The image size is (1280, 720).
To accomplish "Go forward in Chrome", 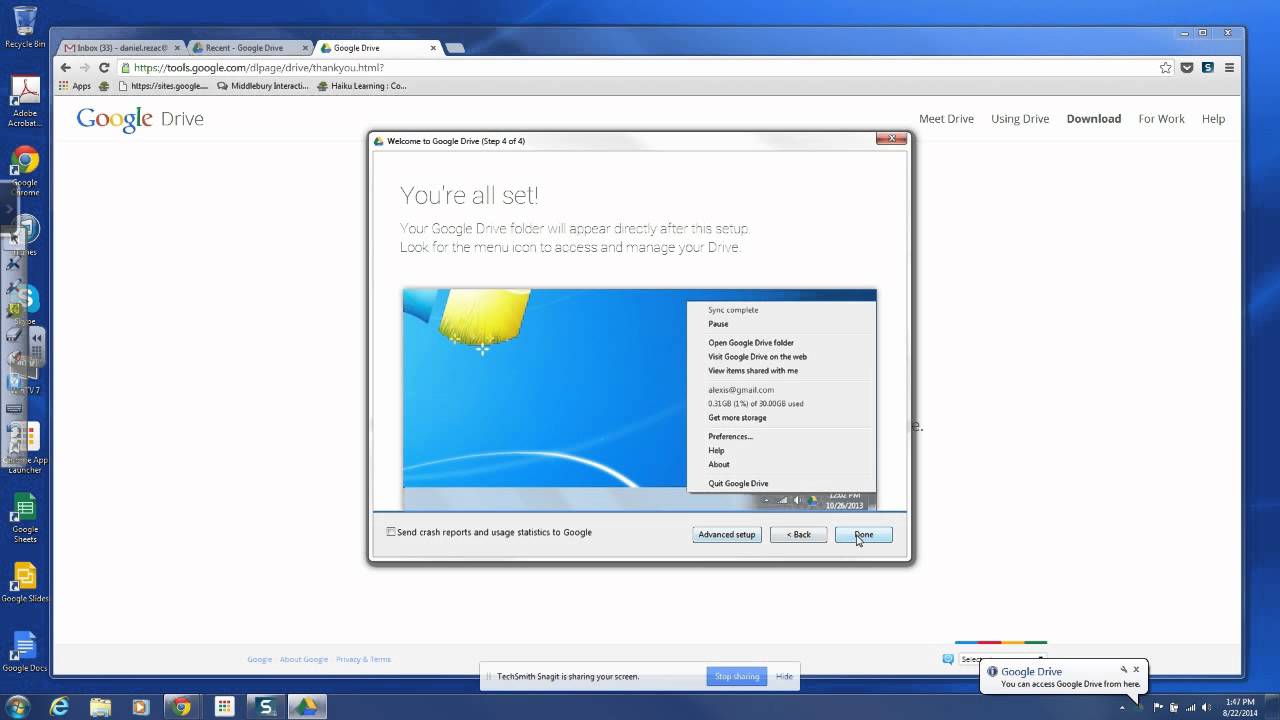I will pyautogui.click(x=85, y=68).
